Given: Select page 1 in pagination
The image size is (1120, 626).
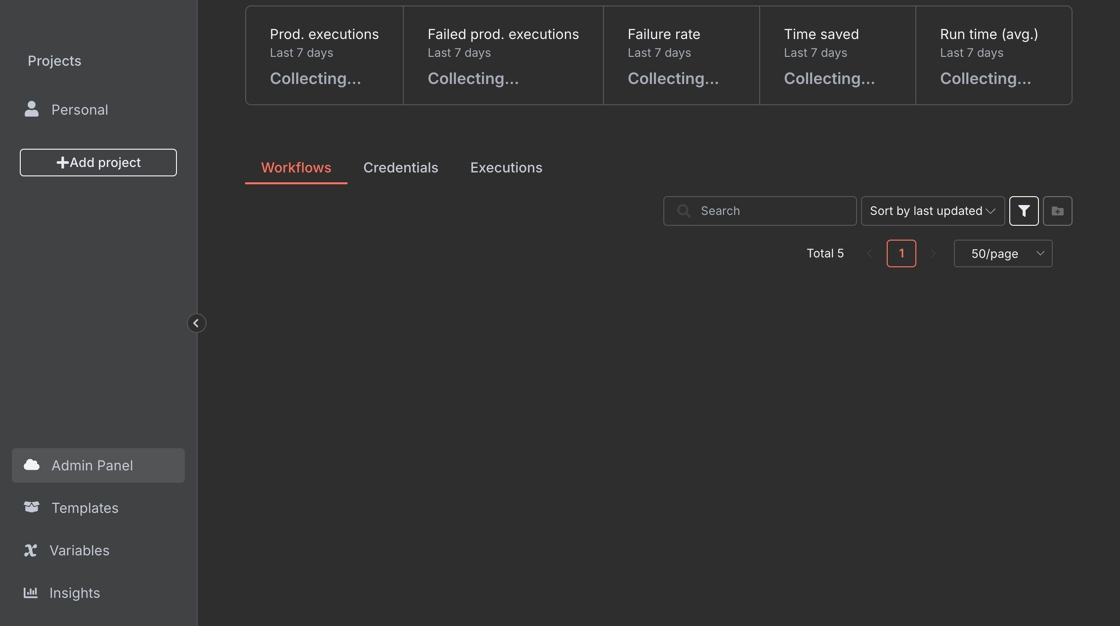Looking at the screenshot, I should click(x=901, y=254).
